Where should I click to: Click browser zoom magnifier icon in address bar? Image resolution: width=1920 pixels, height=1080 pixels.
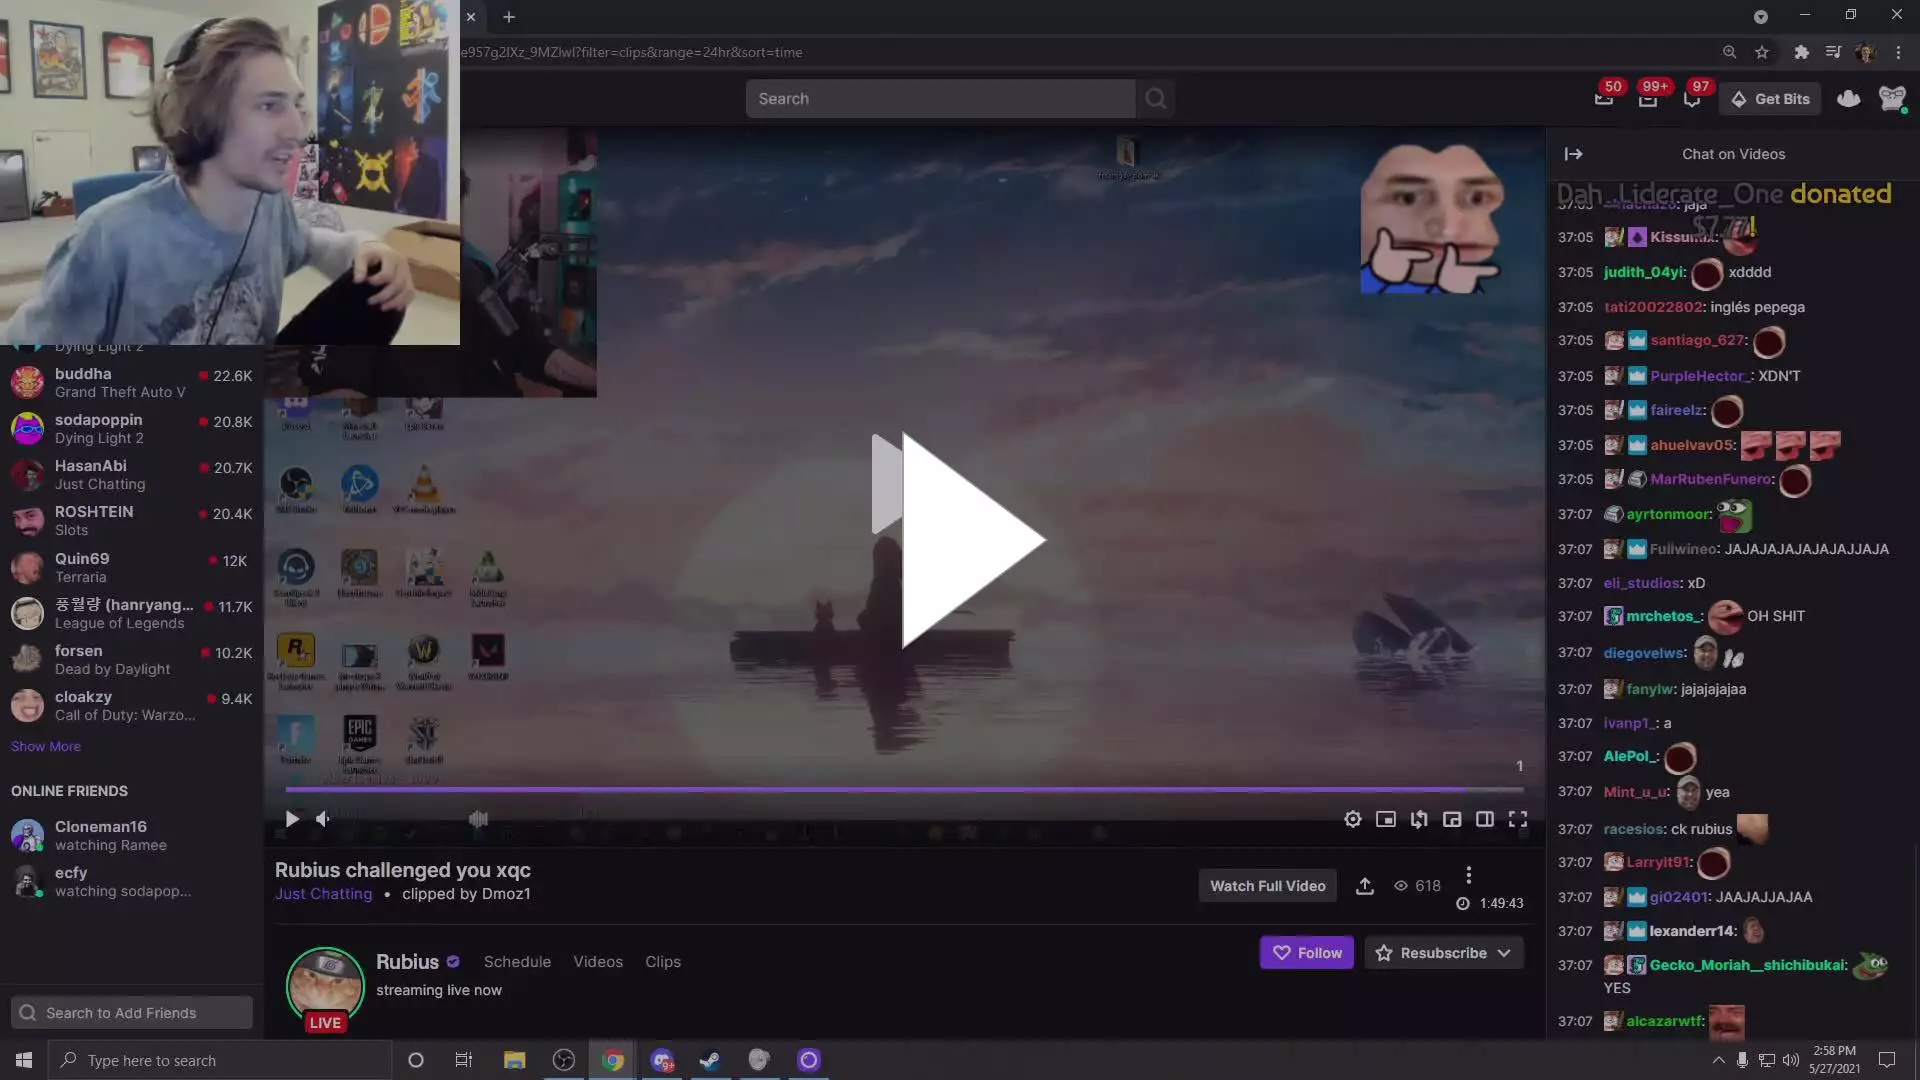click(x=1729, y=52)
